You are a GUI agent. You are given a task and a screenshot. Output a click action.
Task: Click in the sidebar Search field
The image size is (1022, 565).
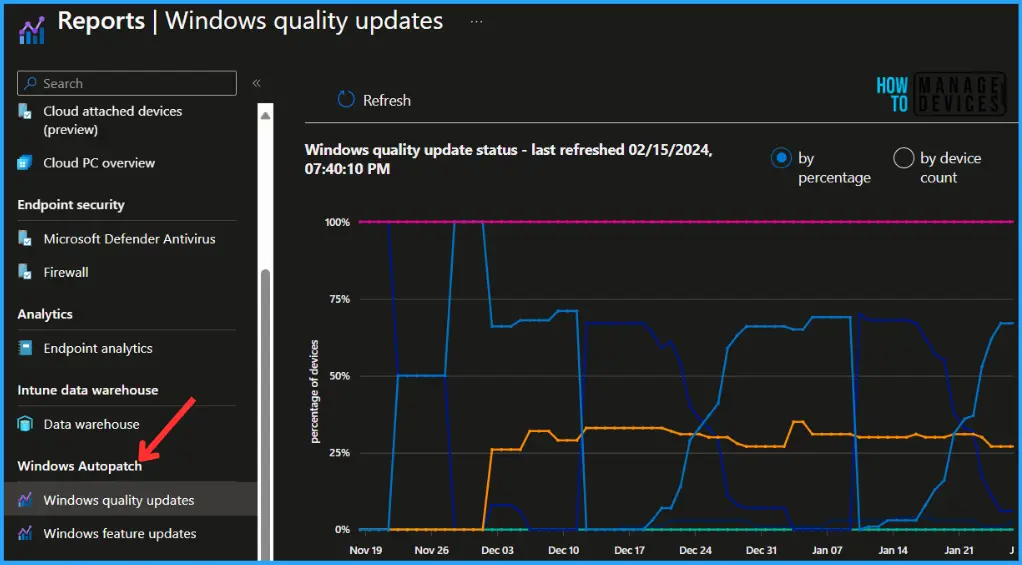click(126, 83)
